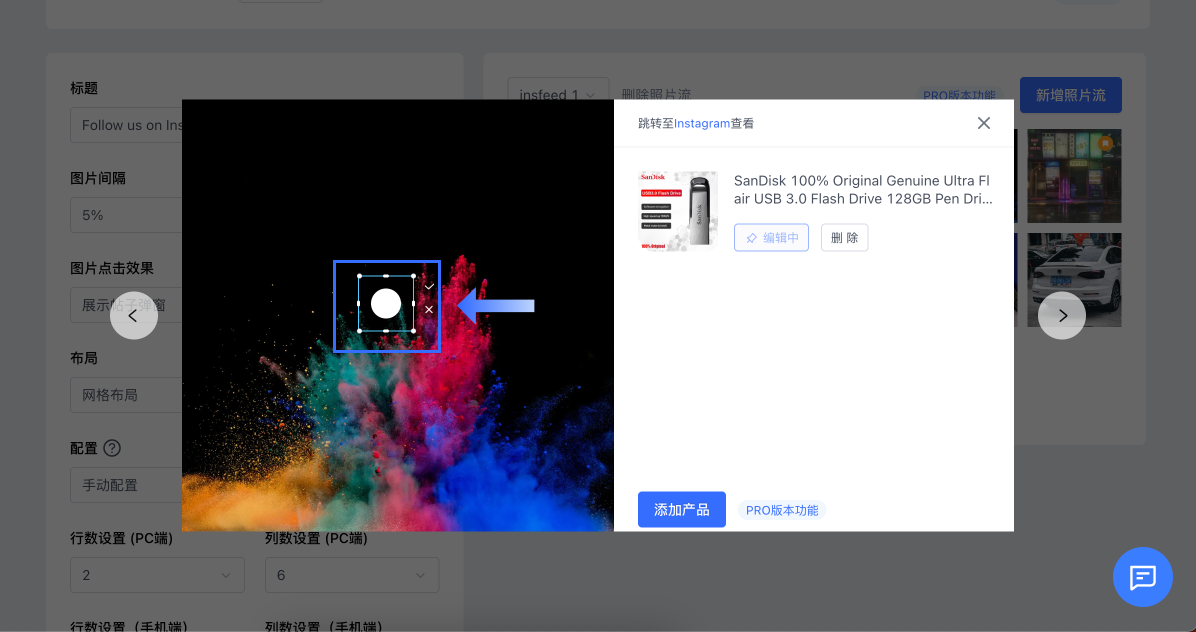Click the 新增照片流 button
Image resolution: width=1196 pixels, height=632 pixels.
pyautogui.click(x=1070, y=95)
